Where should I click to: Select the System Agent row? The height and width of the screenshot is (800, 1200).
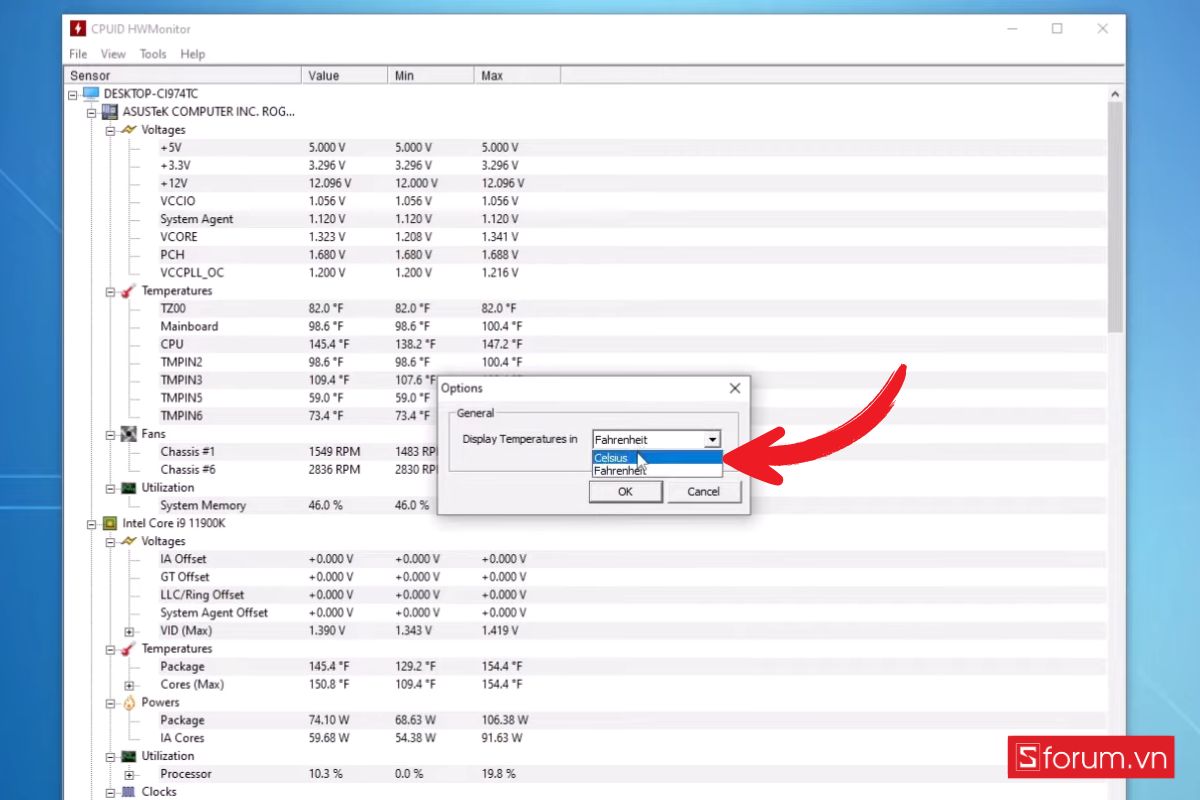pos(586,219)
